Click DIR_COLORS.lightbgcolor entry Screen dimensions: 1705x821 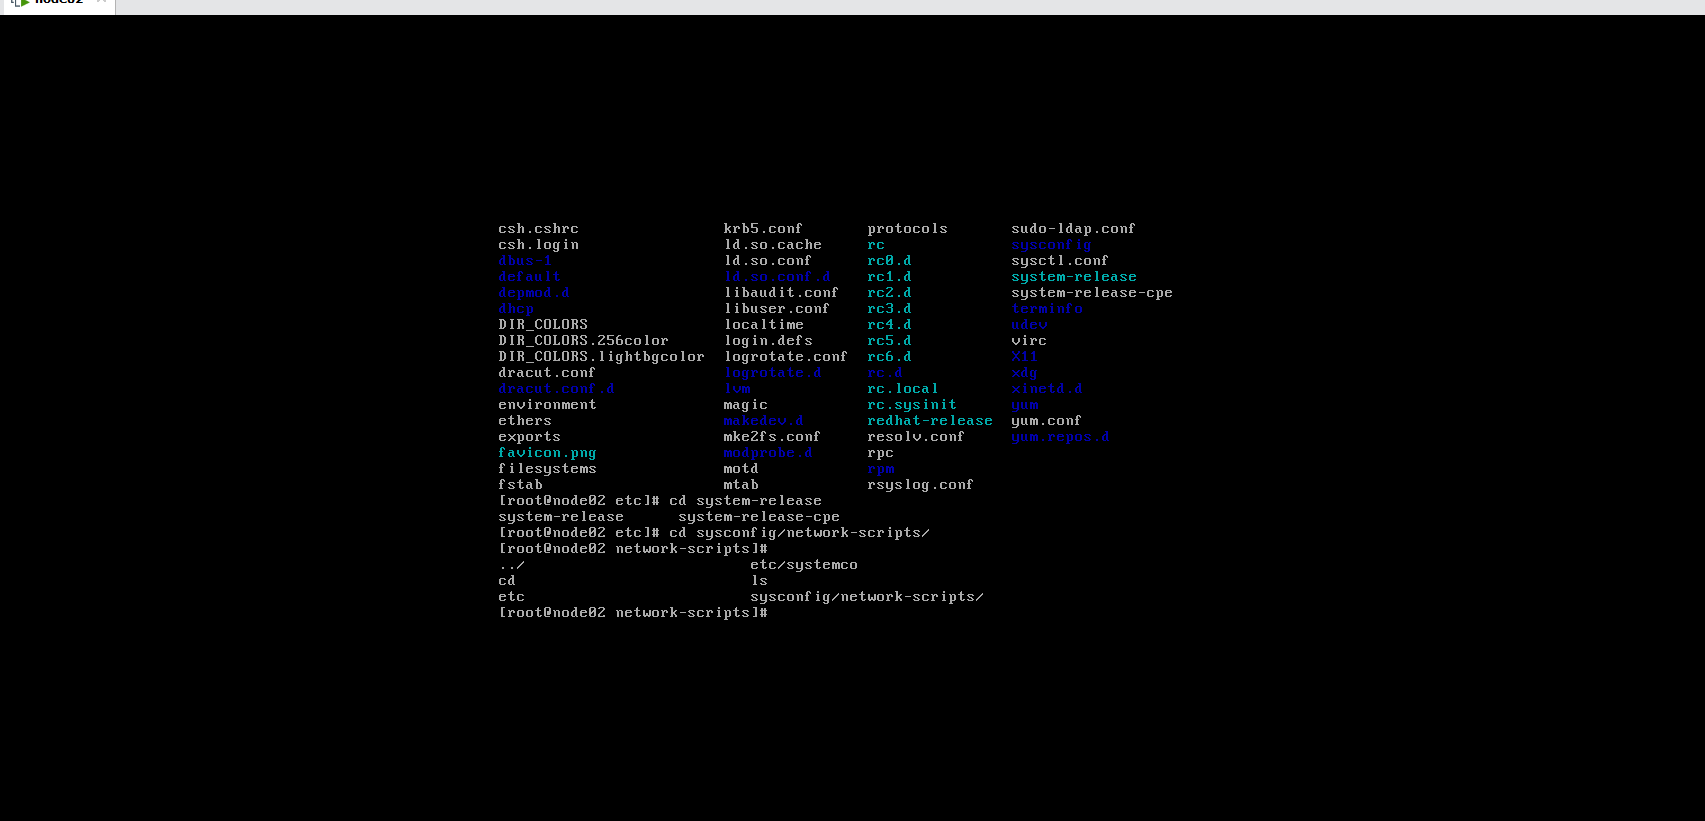601,357
